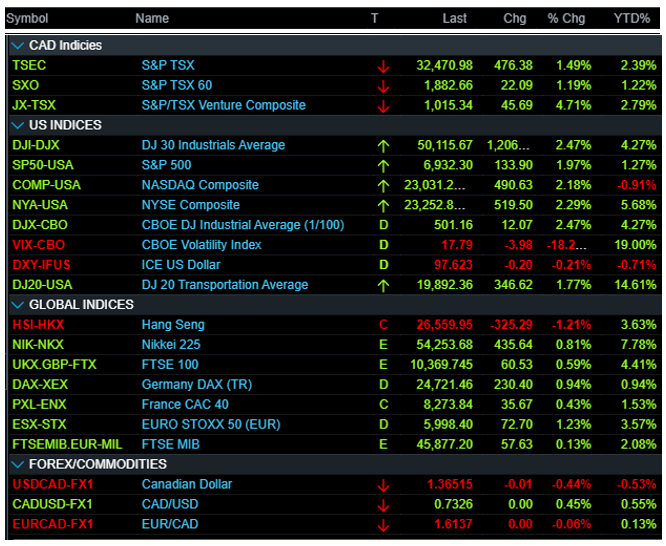Select the DXY-IFUS symbol
This screenshot has width=666, height=546.
tap(41, 265)
